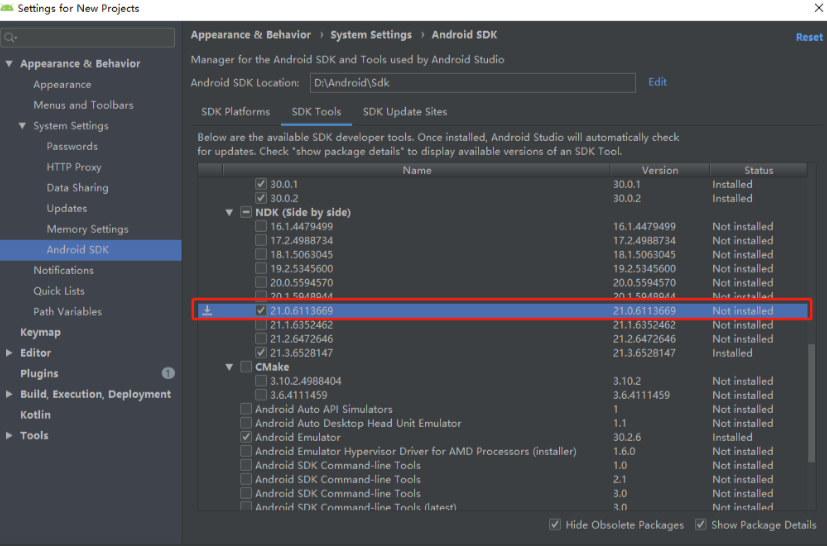Click the Plugins update count badge
Screen dimensions: 827x546
[x=168, y=373]
